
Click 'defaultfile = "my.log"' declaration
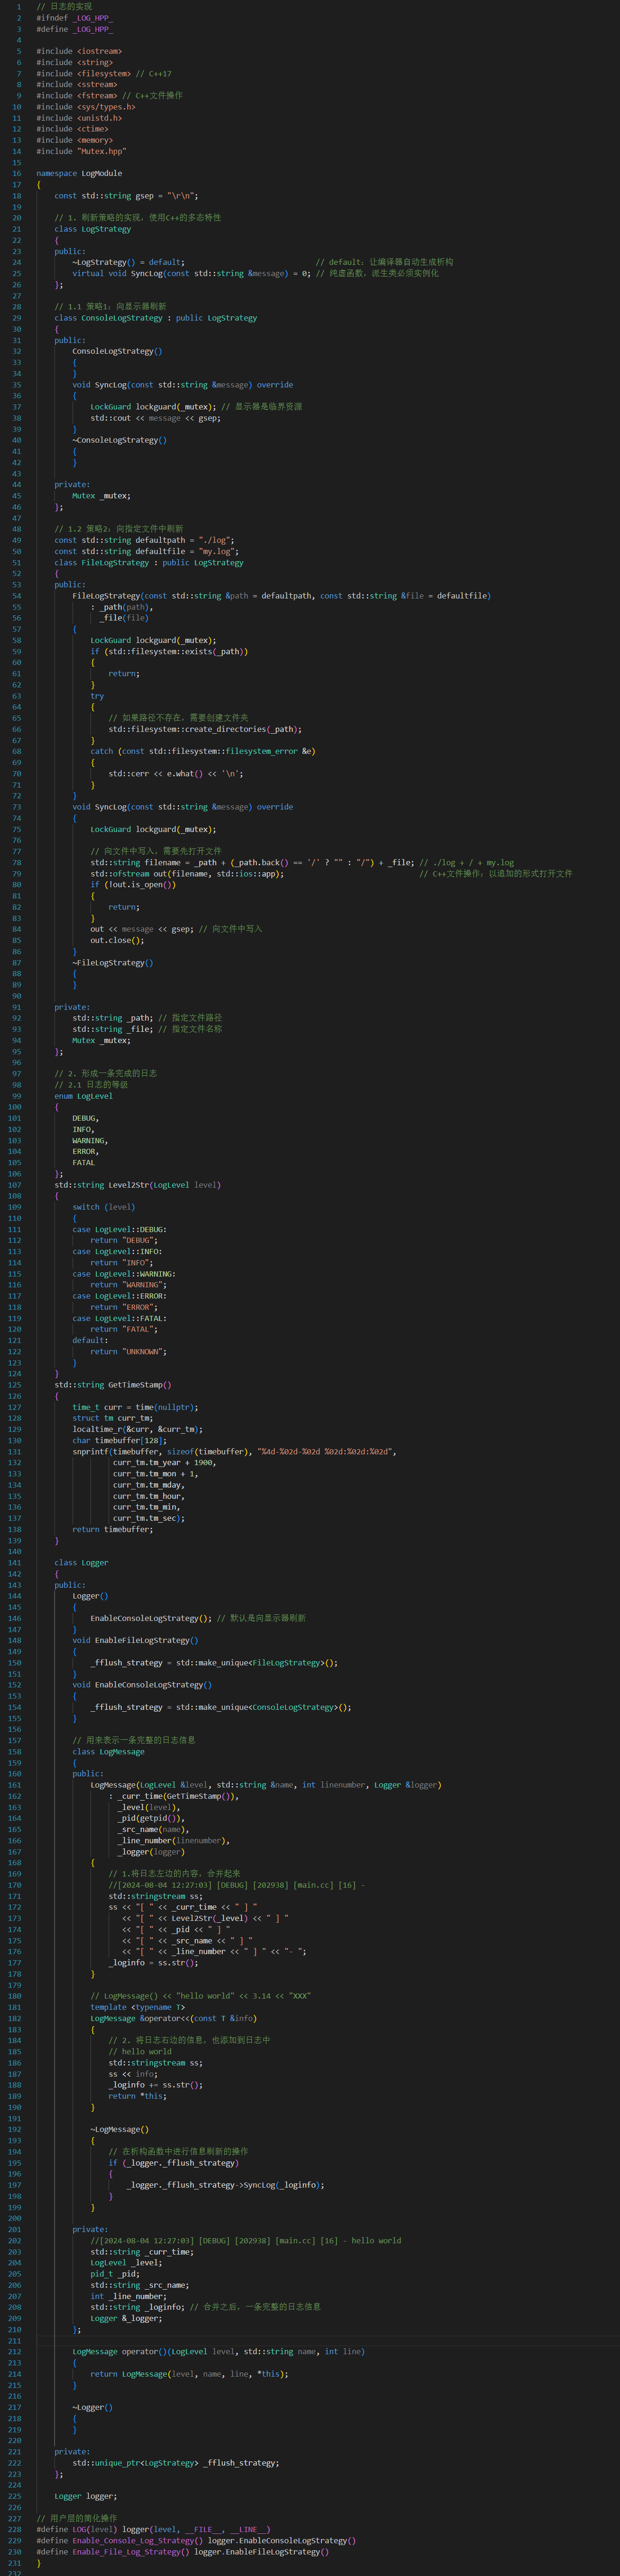147,551
